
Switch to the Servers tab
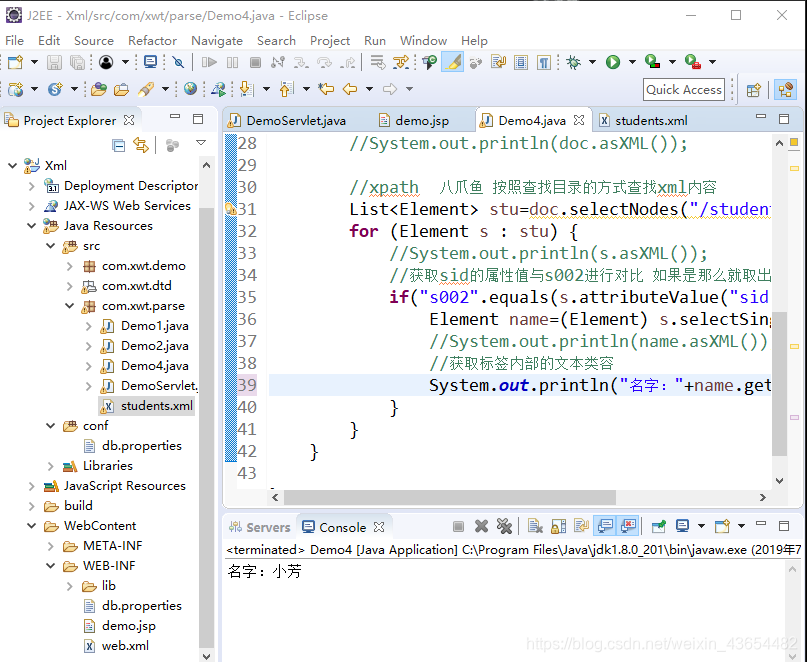pos(260,527)
